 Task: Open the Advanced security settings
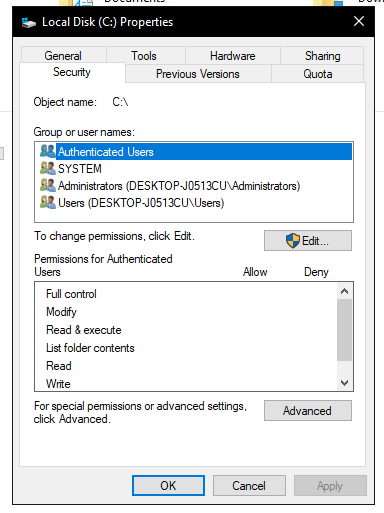click(x=308, y=411)
